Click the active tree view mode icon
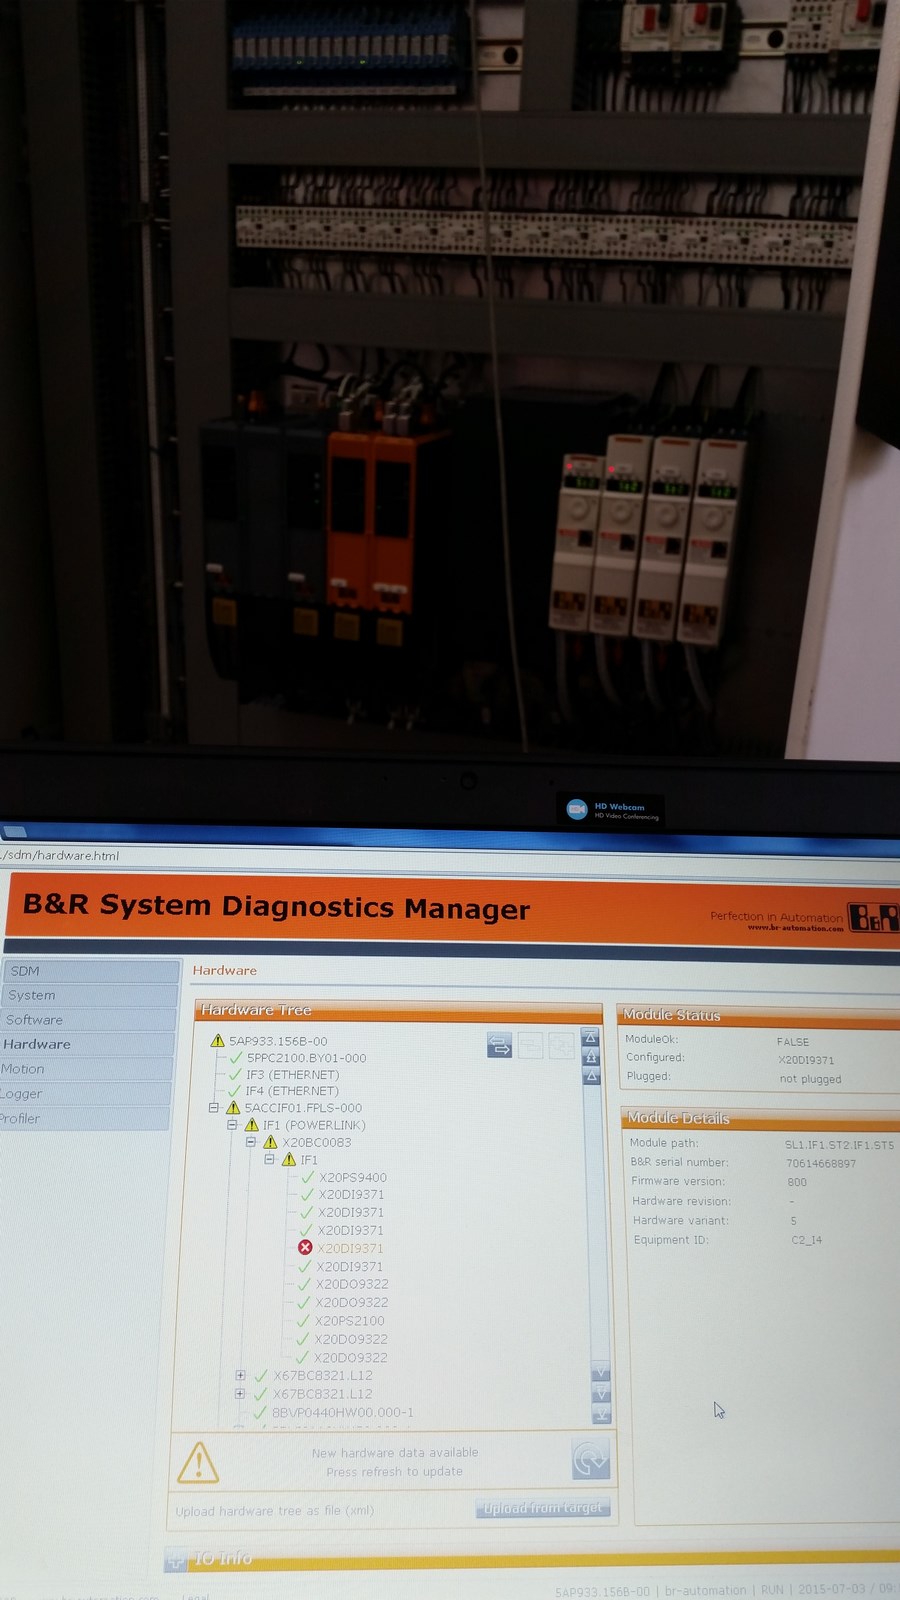 [499, 1045]
